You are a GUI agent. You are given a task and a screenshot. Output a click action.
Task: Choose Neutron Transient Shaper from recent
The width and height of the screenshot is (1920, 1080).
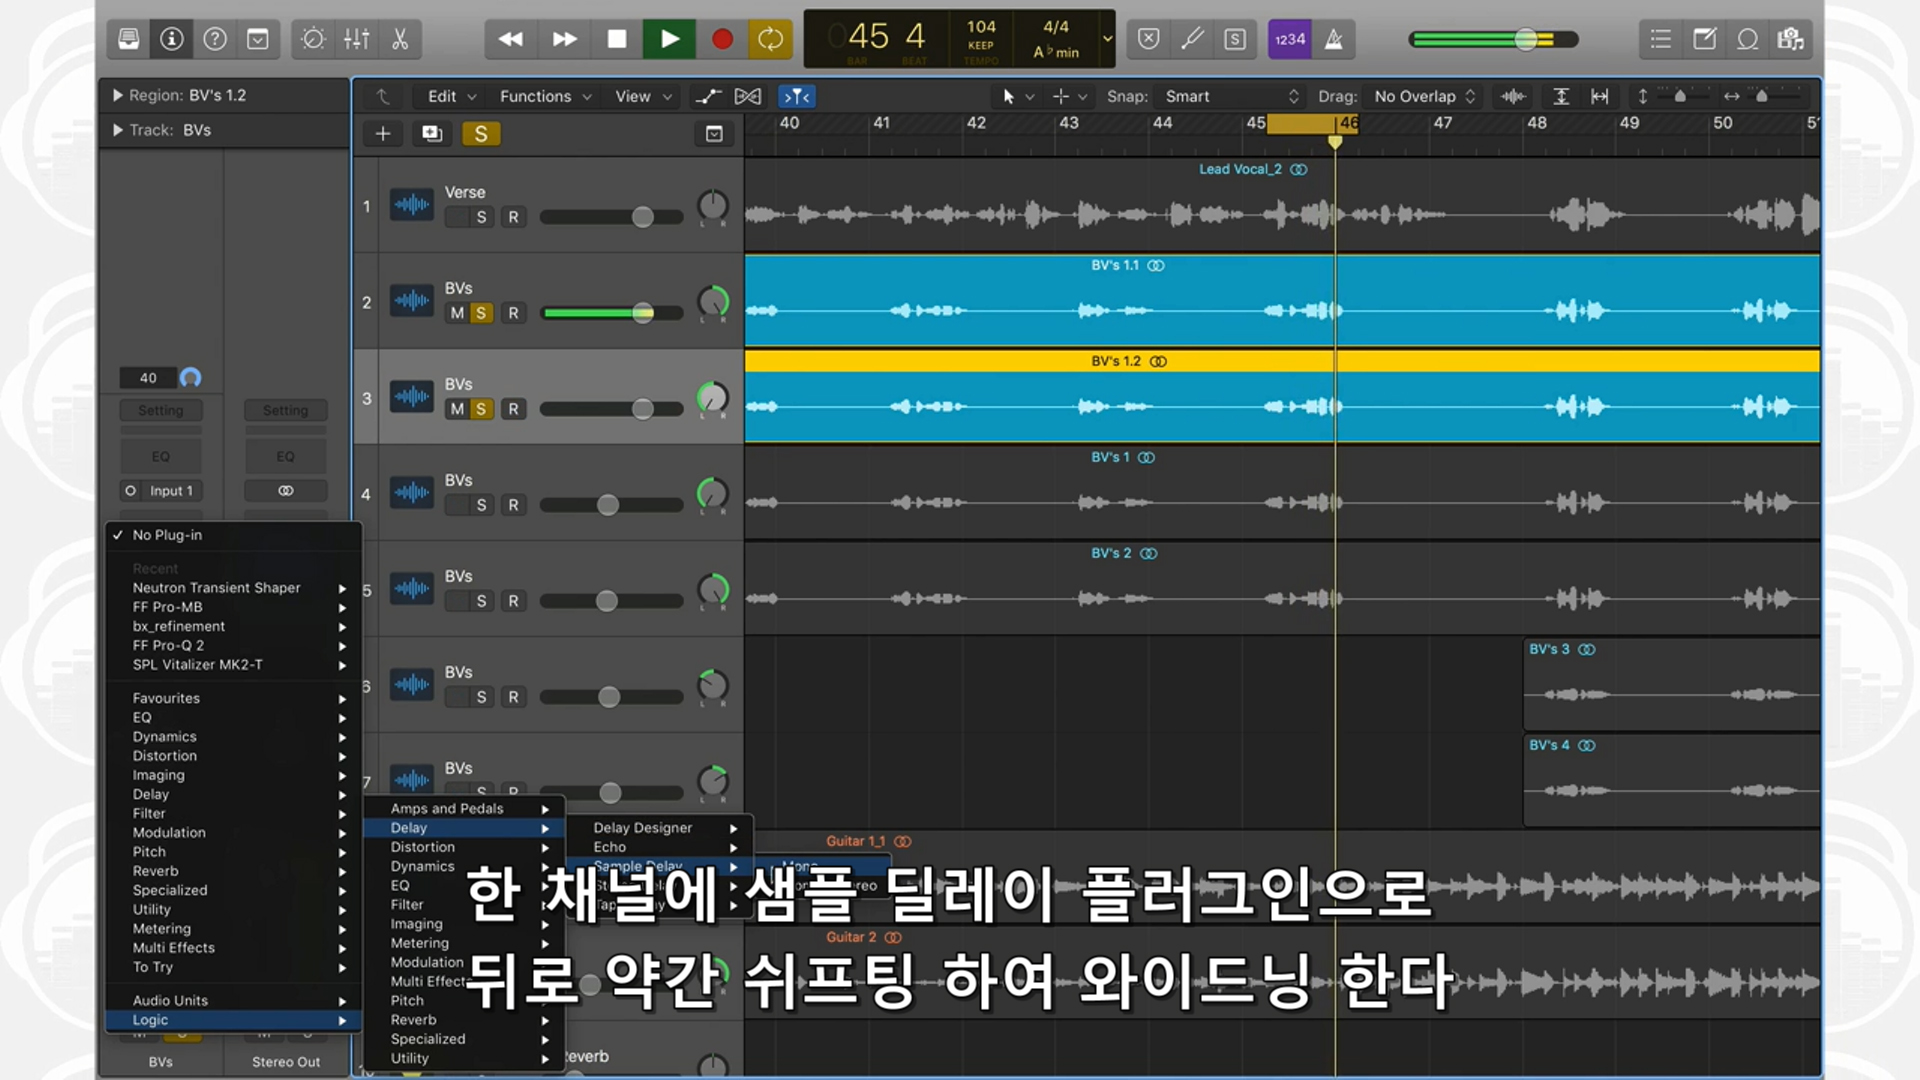point(233,588)
